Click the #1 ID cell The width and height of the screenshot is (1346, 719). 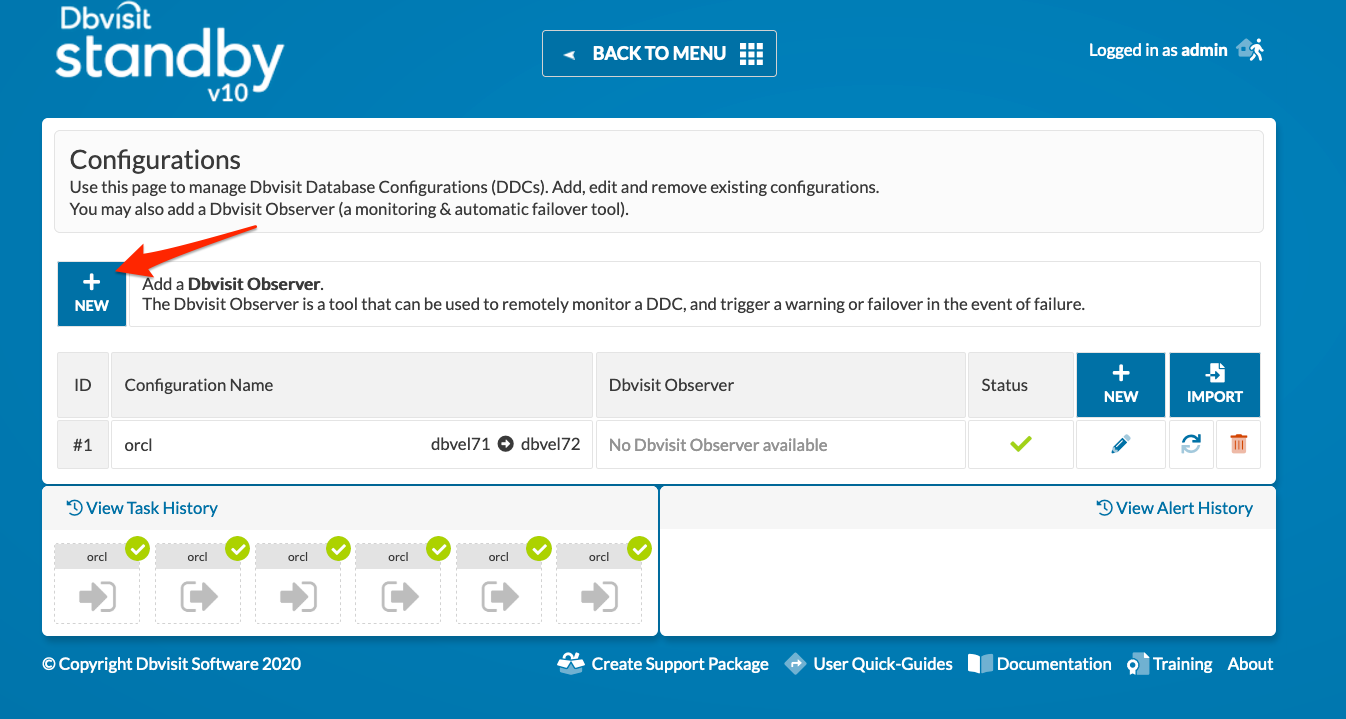pos(83,444)
